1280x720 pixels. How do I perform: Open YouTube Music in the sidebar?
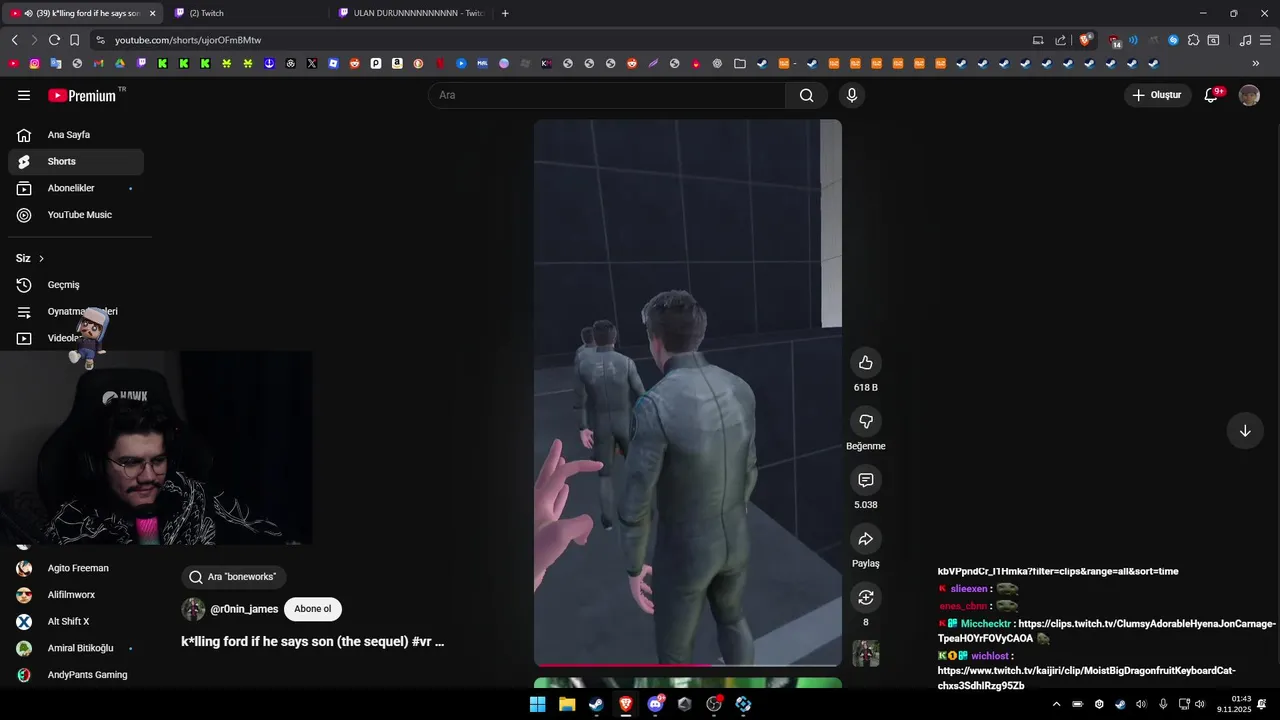tap(76, 215)
